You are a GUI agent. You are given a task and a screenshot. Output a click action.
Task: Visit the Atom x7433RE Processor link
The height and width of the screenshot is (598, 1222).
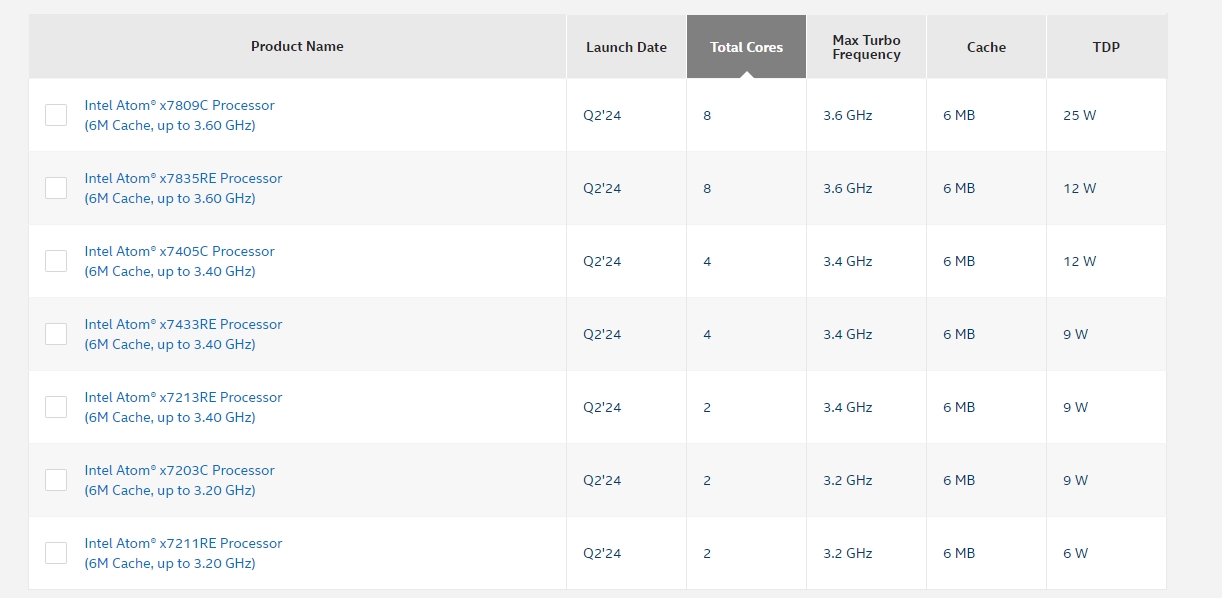coord(183,324)
